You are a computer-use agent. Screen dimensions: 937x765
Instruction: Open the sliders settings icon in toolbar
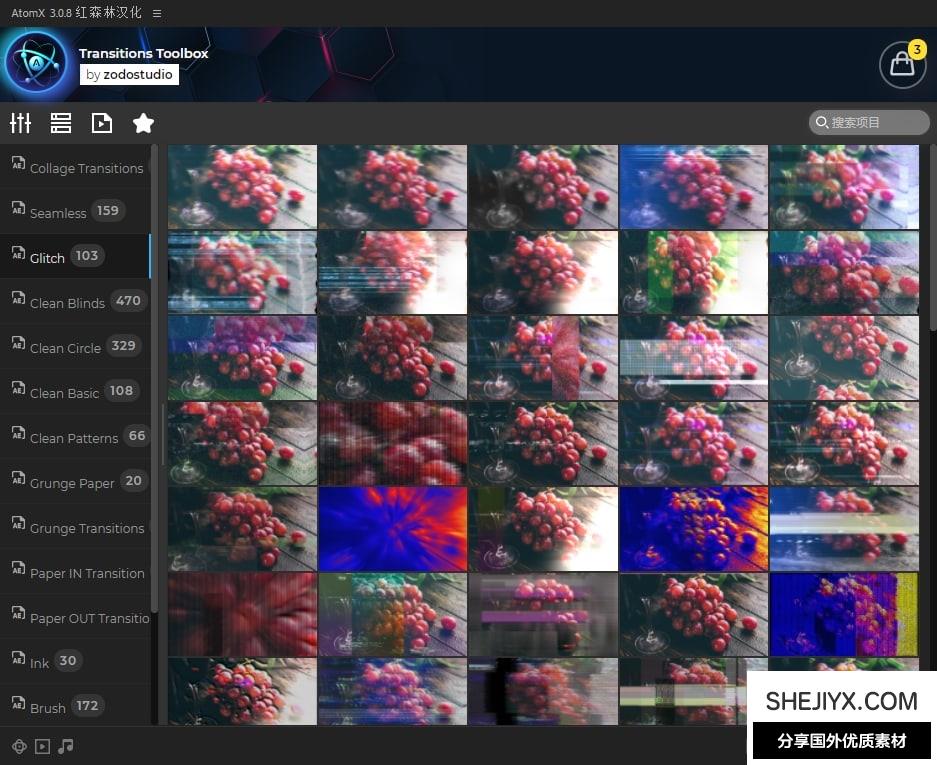click(x=21, y=123)
